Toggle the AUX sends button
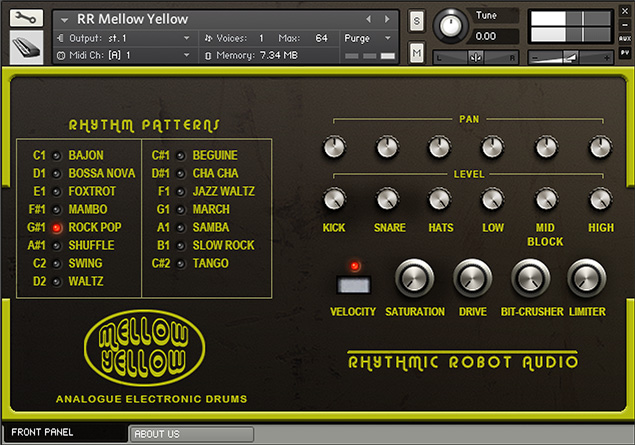This screenshot has height=445, width=635. pos(625,38)
